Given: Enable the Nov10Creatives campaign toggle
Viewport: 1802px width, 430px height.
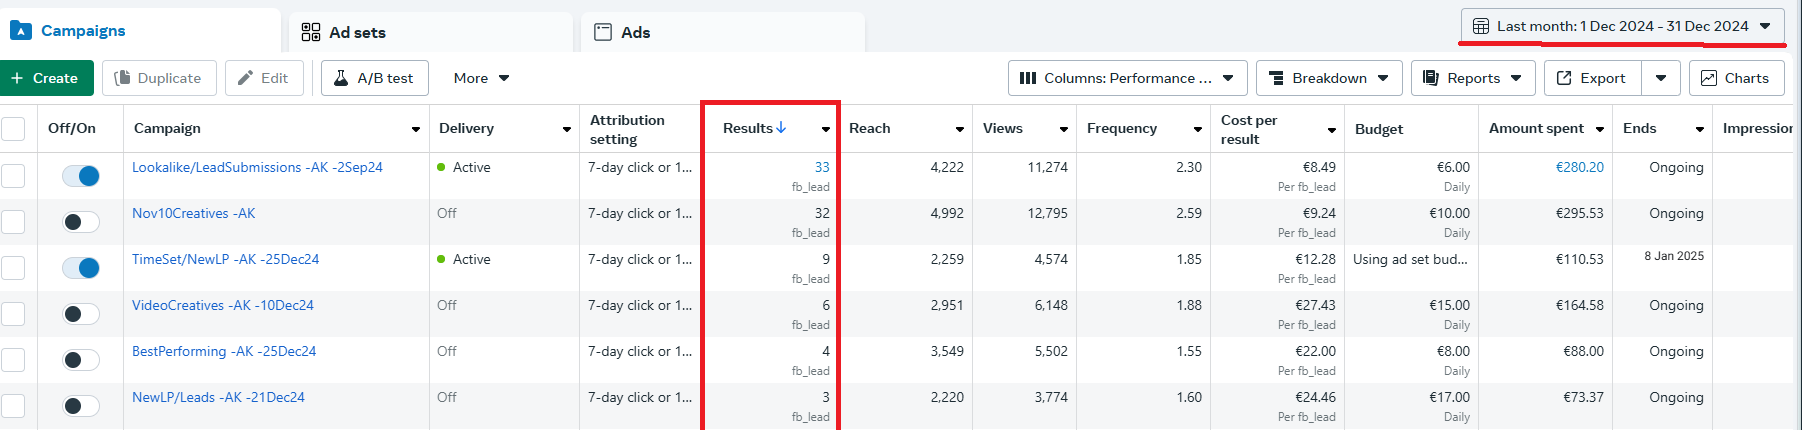Looking at the screenshot, I should click(x=80, y=222).
